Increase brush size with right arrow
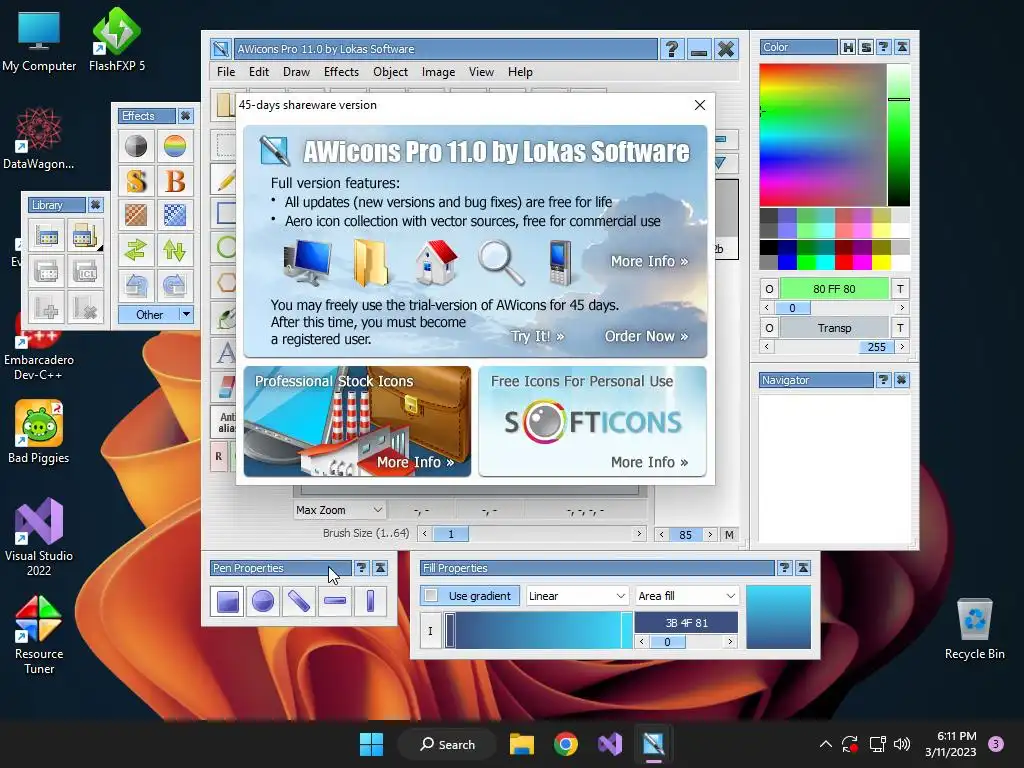This screenshot has width=1024, height=768. tap(639, 534)
